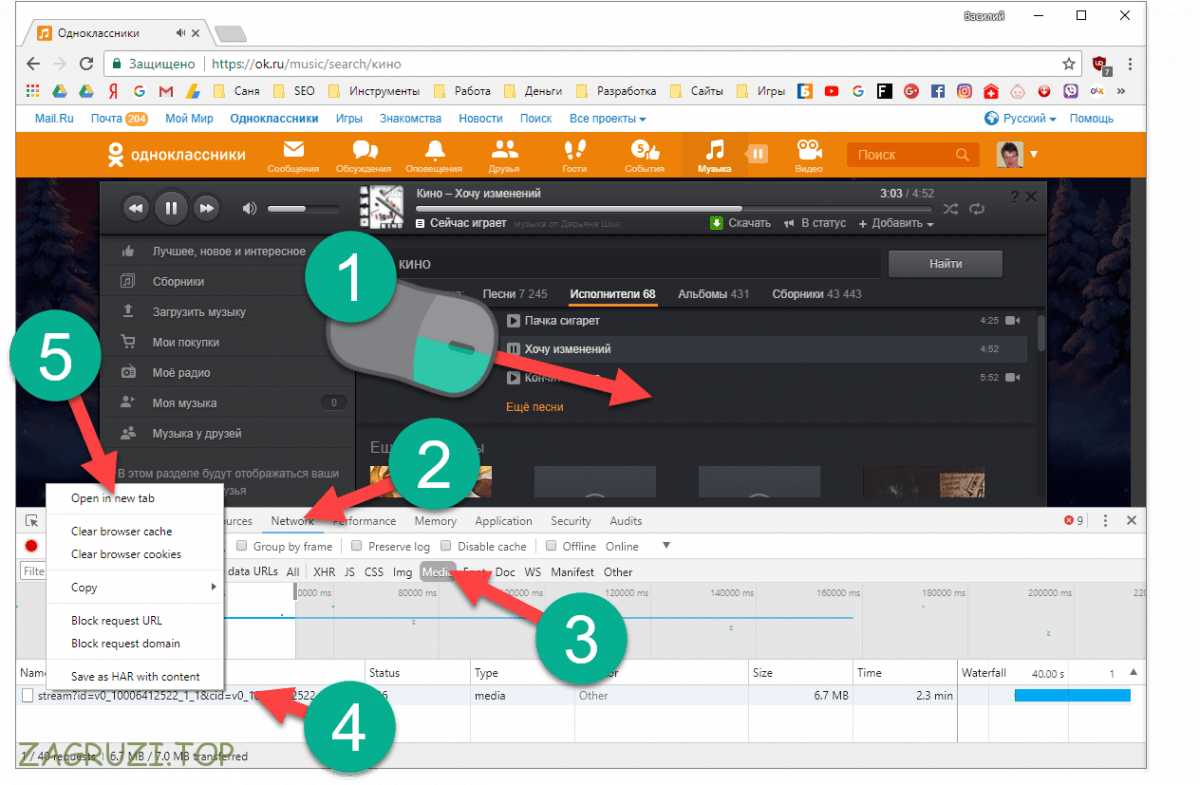Expand the Добавить dropdown in player
Screen dimensions: 1200x785
(896, 223)
